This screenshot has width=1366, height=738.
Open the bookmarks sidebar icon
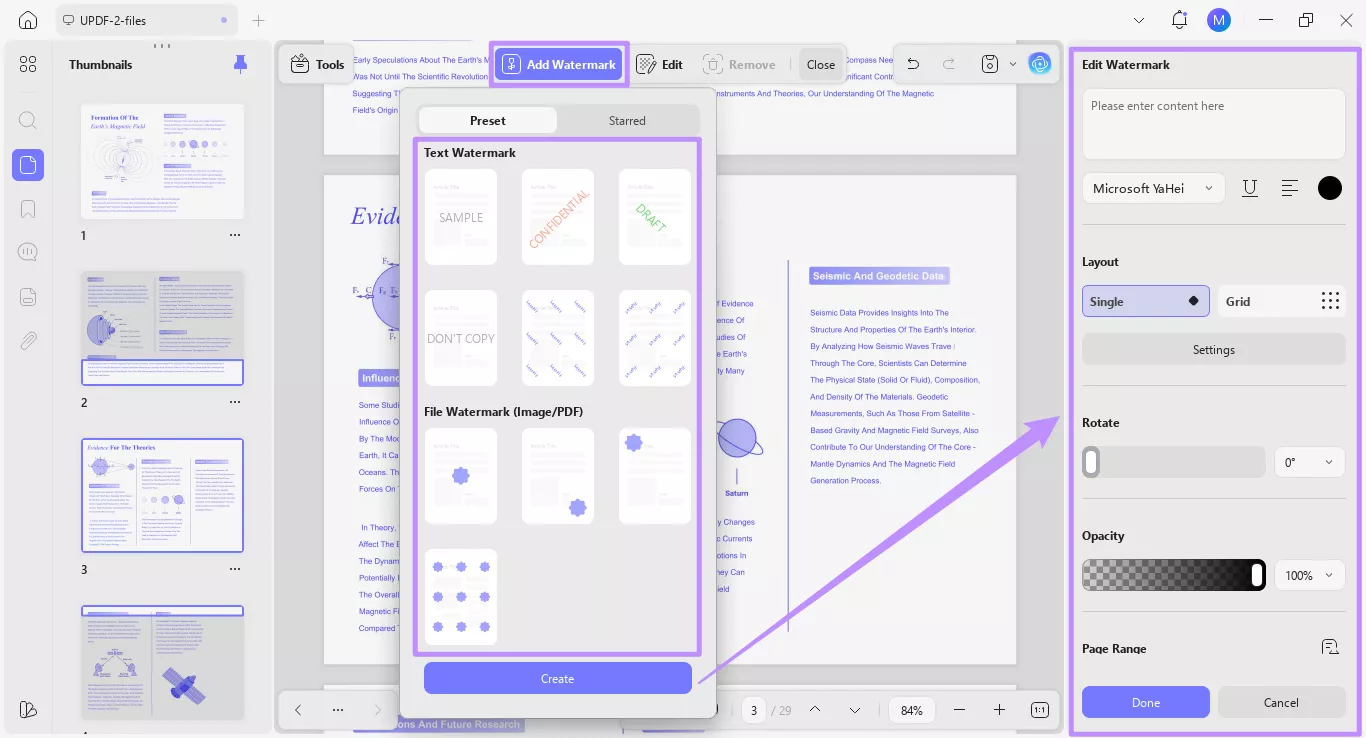coord(28,209)
